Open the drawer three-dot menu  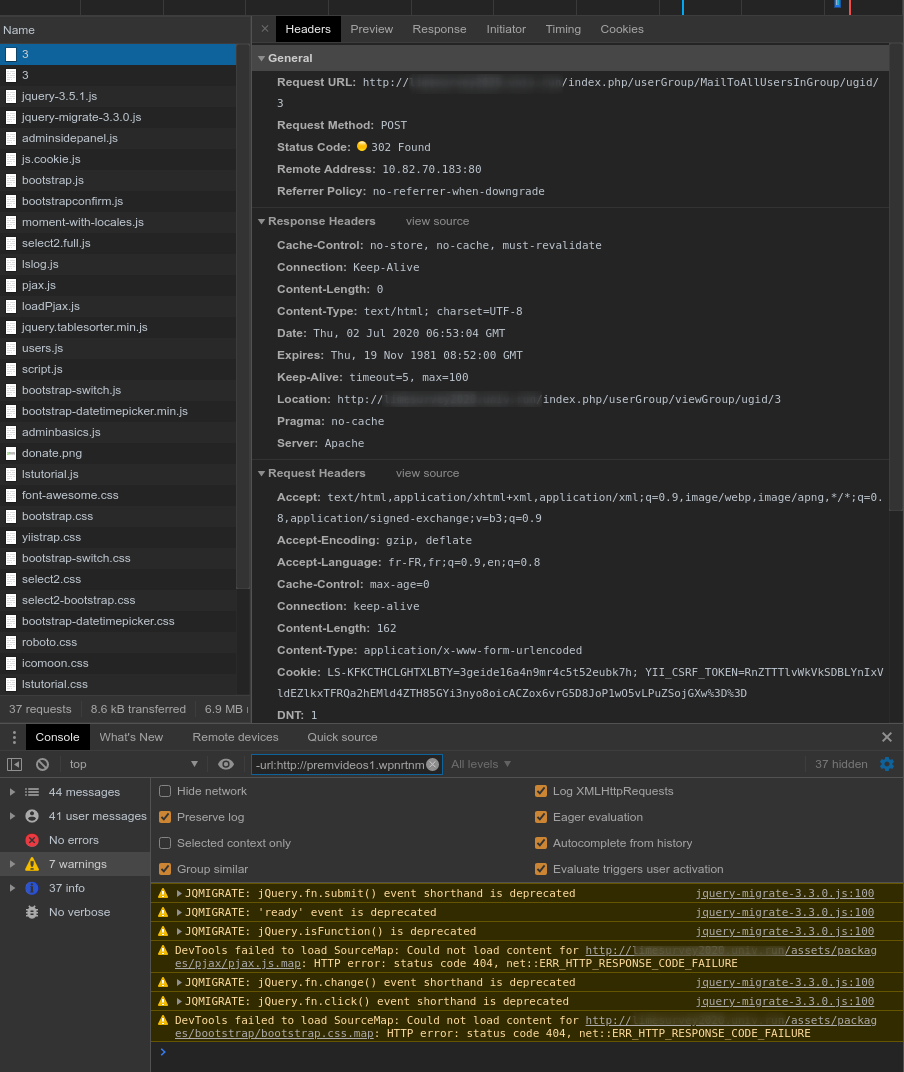pos(14,737)
